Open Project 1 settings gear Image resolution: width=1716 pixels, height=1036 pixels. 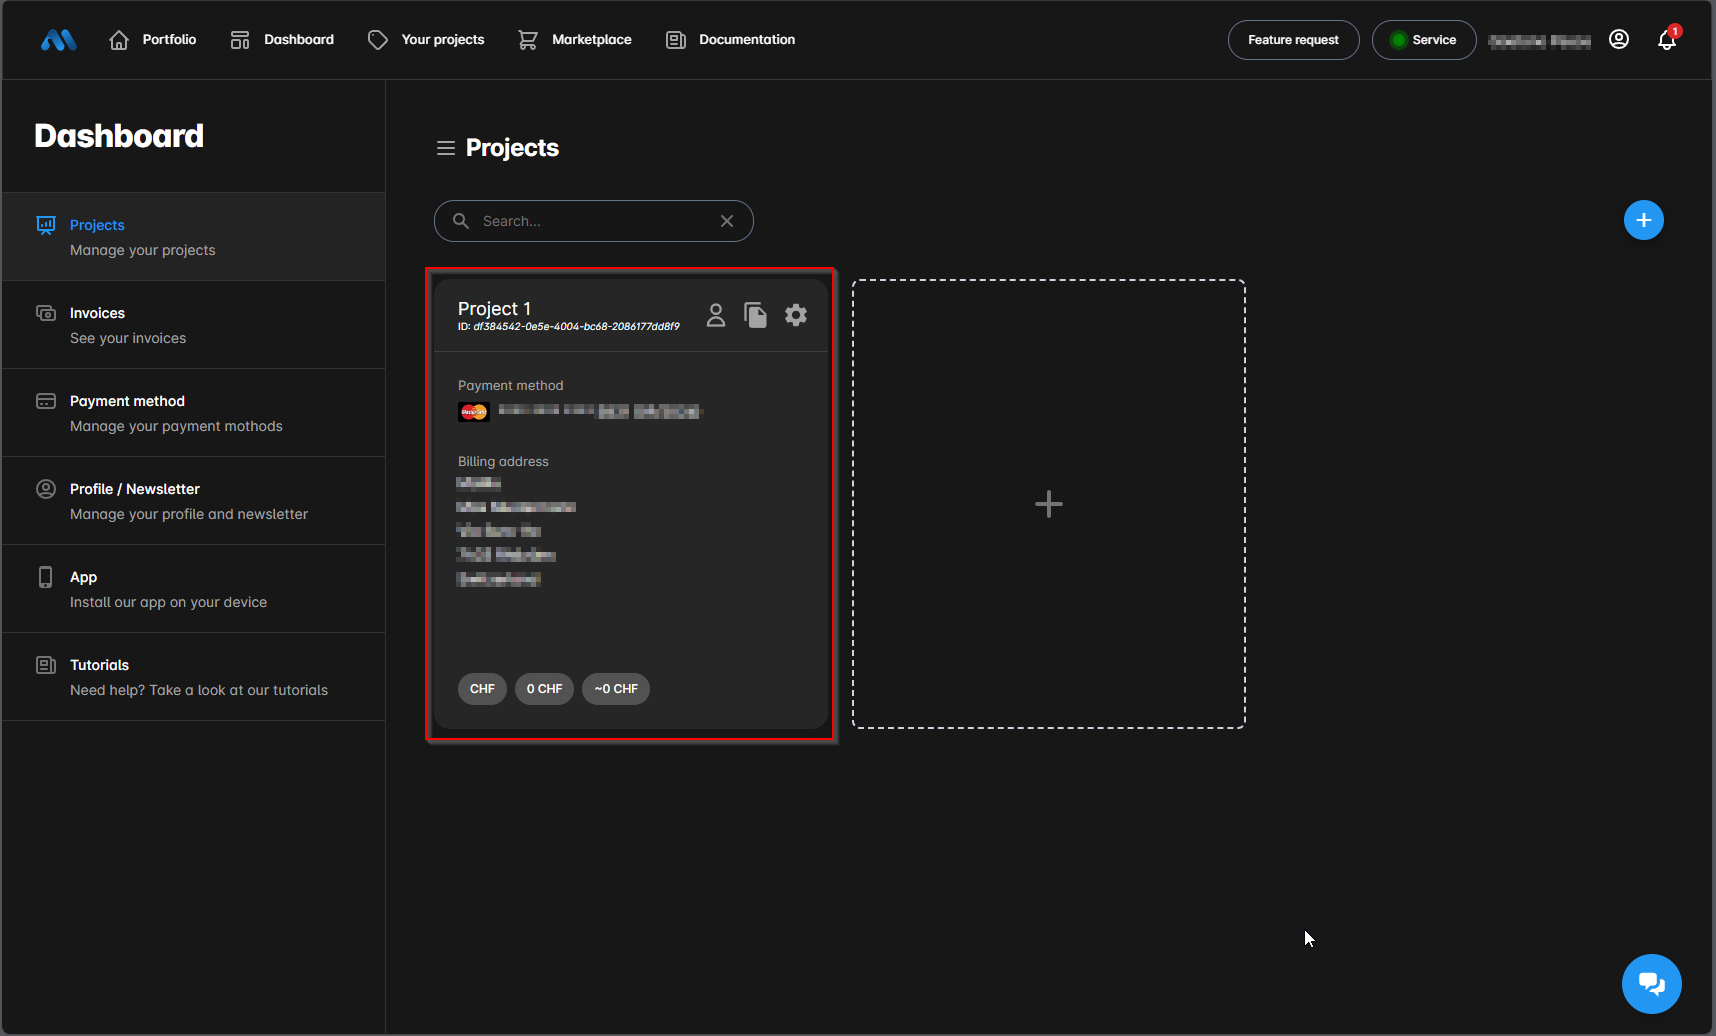point(796,315)
